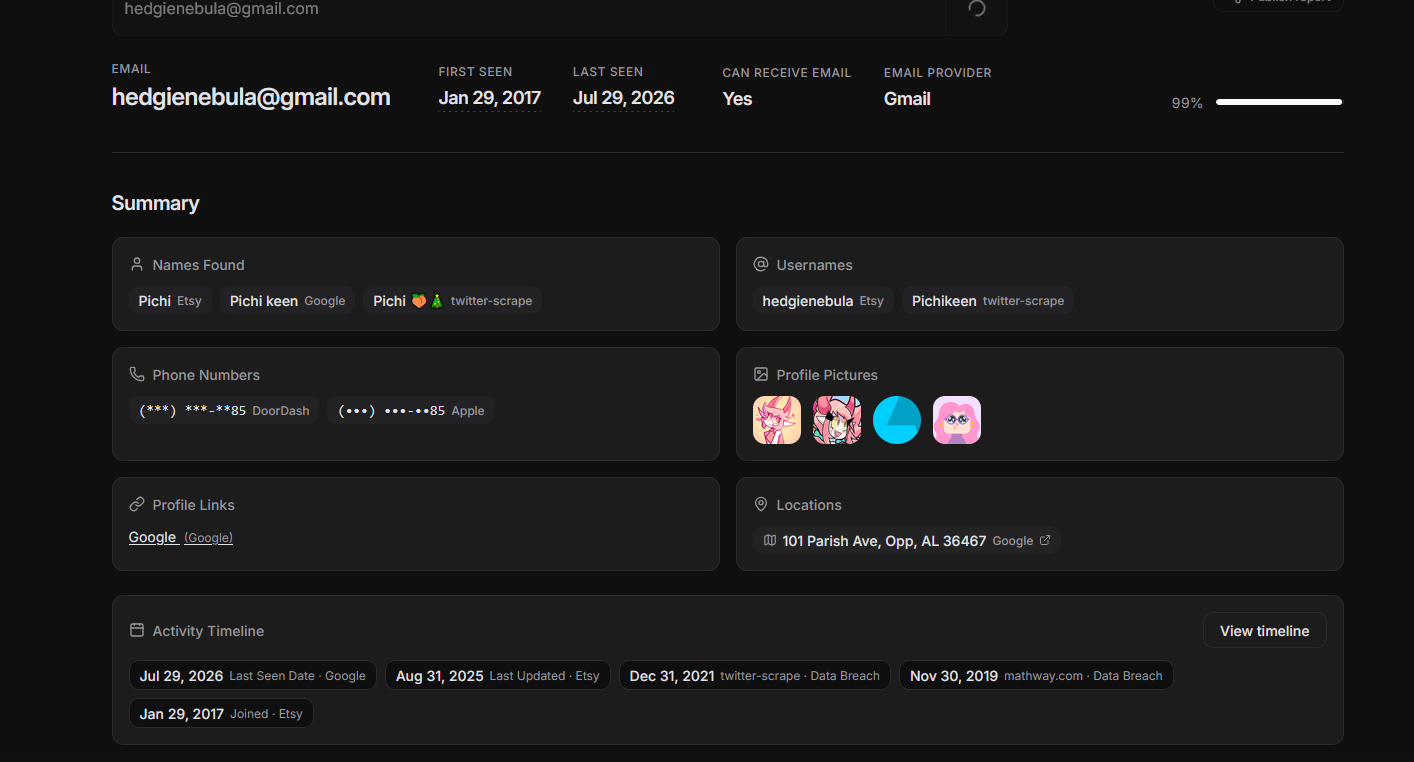Click the 99% confidence progress bar
Image resolution: width=1414 pixels, height=762 pixels.
[1279, 102]
